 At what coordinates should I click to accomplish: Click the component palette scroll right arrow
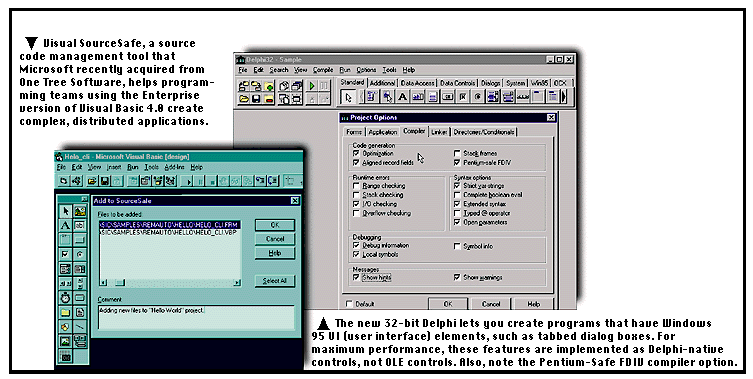(x=564, y=97)
